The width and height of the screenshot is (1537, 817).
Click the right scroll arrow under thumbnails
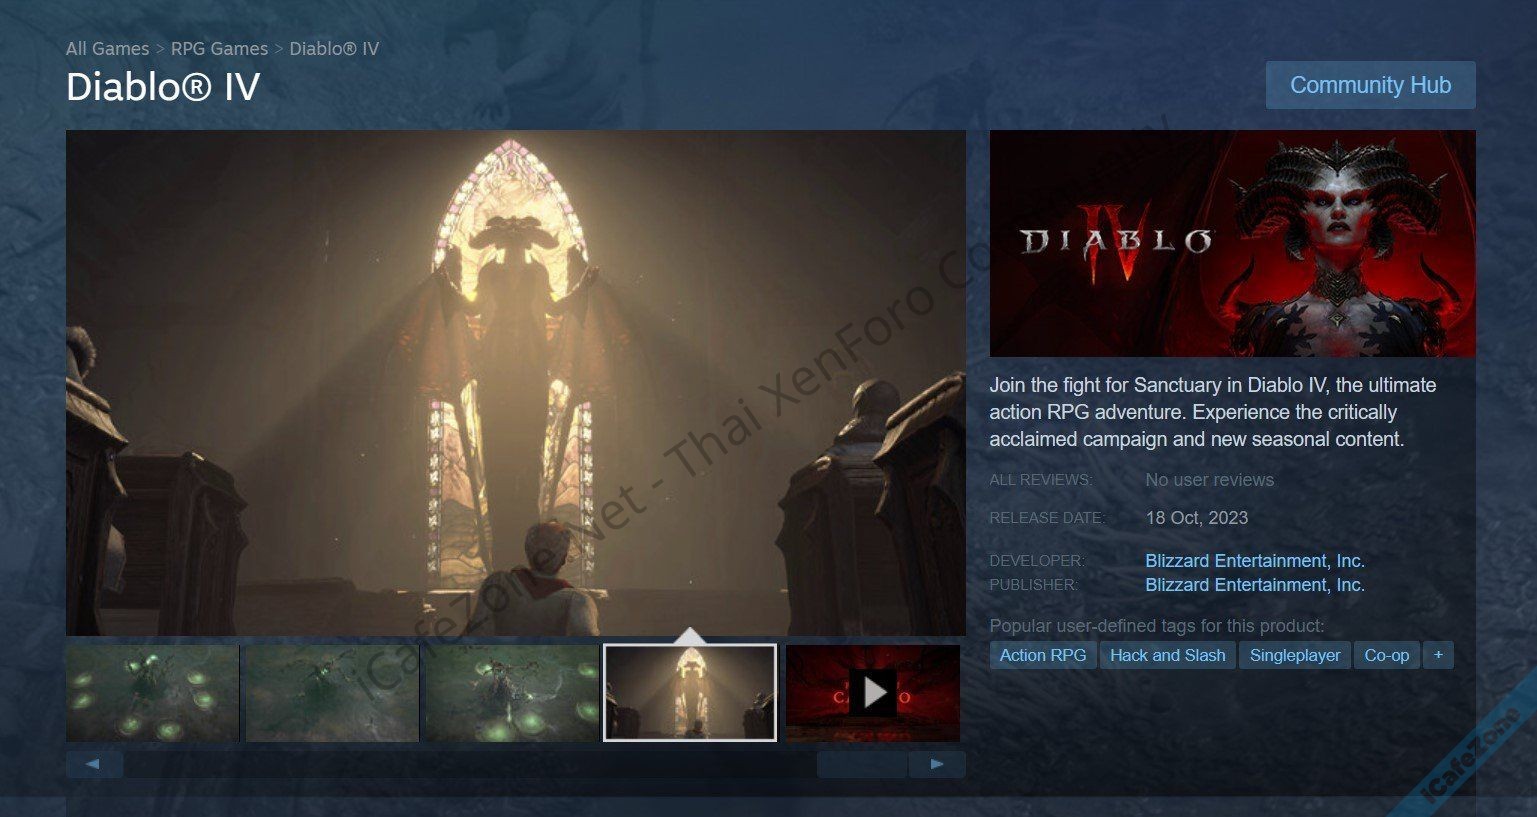(937, 764)
